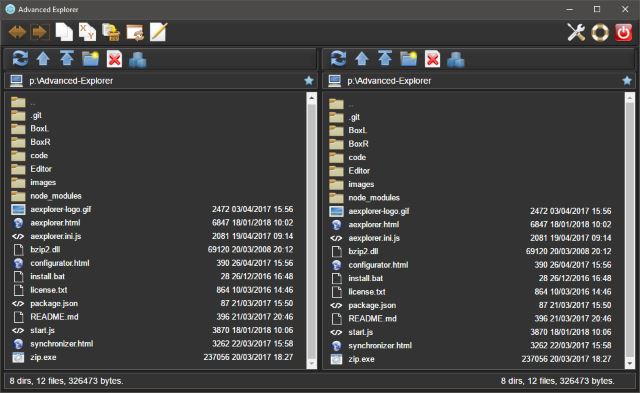Jump to root folder in left panel
This screenshot has width=640, height=393.
[x=67, y=59]
